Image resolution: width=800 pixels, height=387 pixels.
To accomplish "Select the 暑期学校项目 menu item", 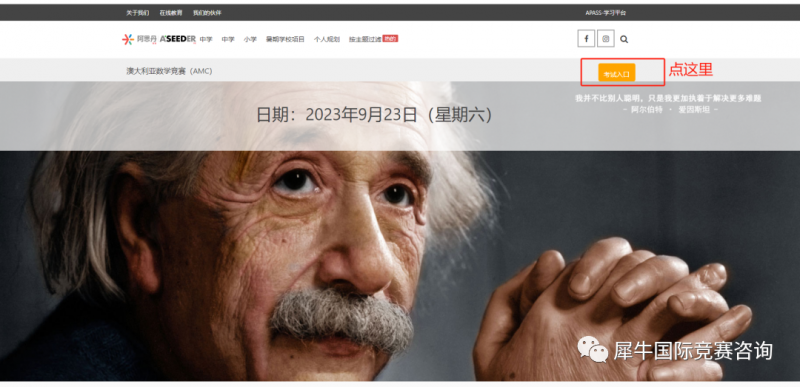I will pos(285,39).
